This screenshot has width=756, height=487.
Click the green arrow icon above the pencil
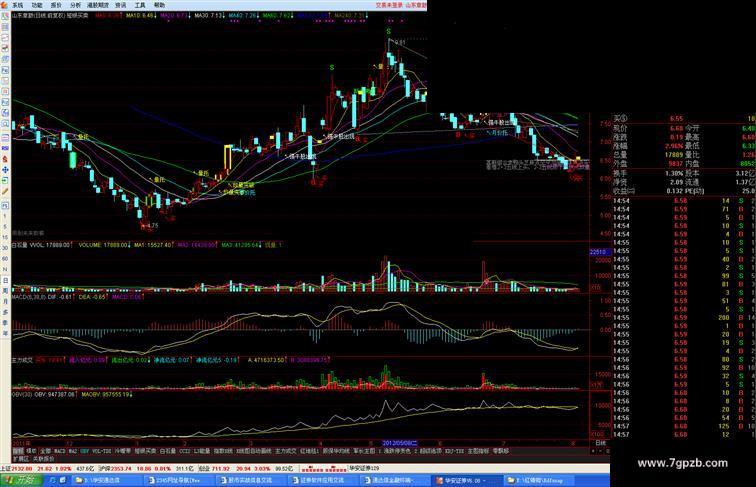click(x=5, y=180)
